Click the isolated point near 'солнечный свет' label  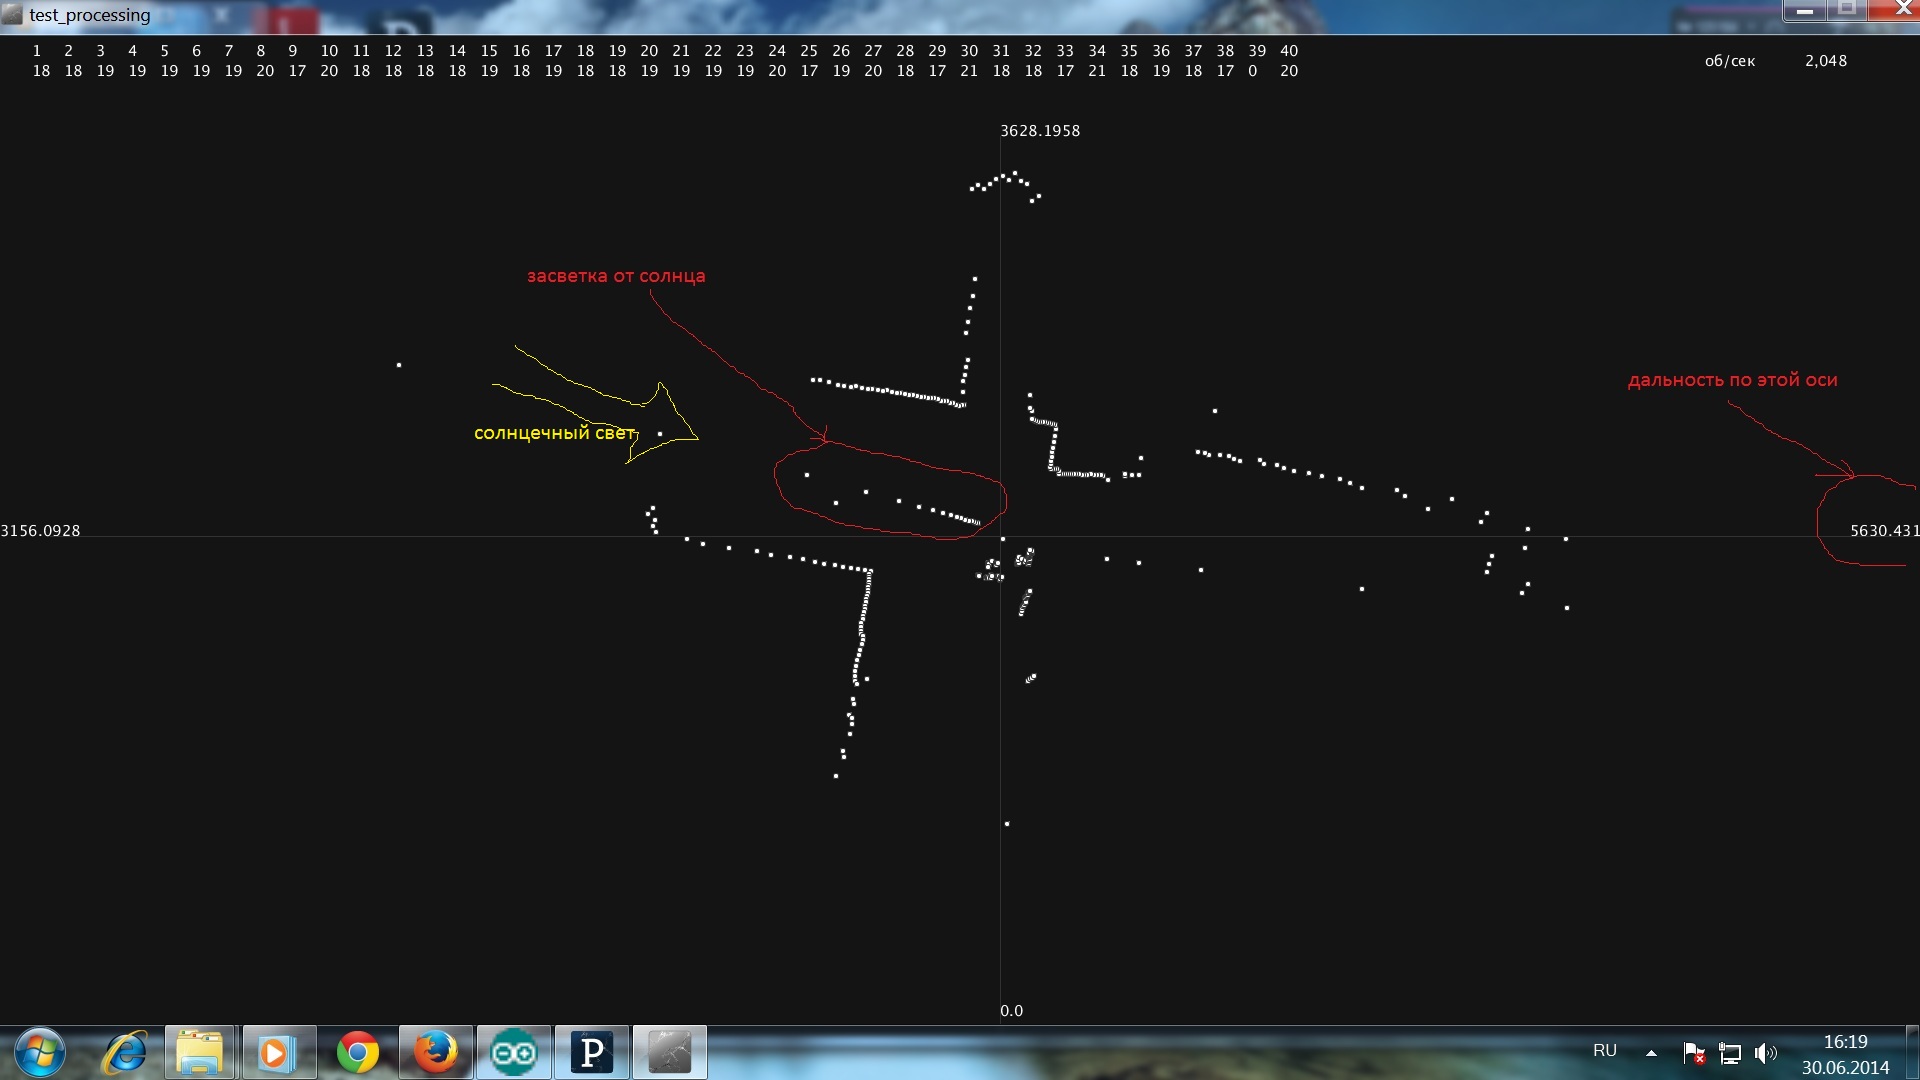(660, 434)
